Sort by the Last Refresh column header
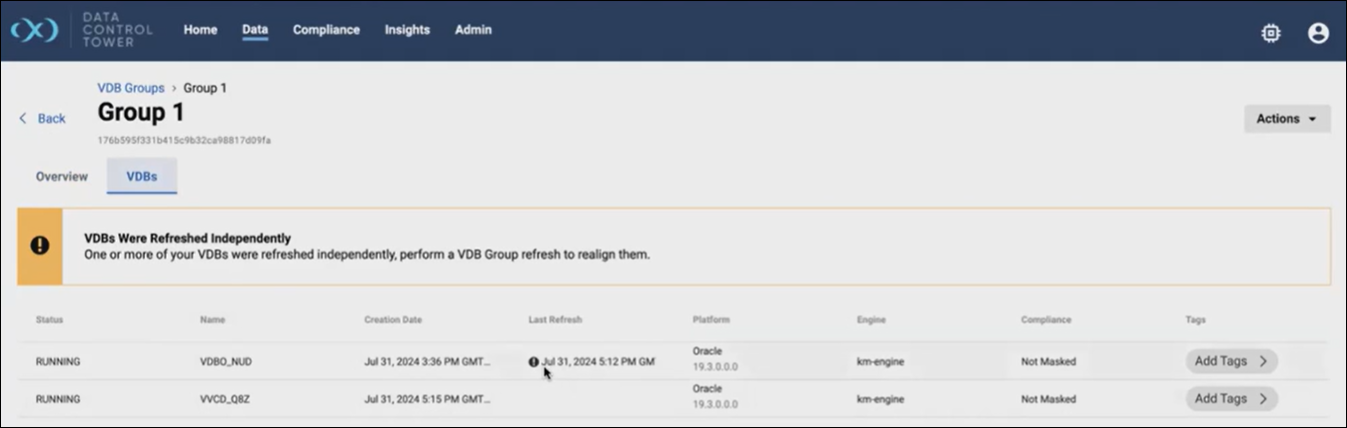 (555, 320)
